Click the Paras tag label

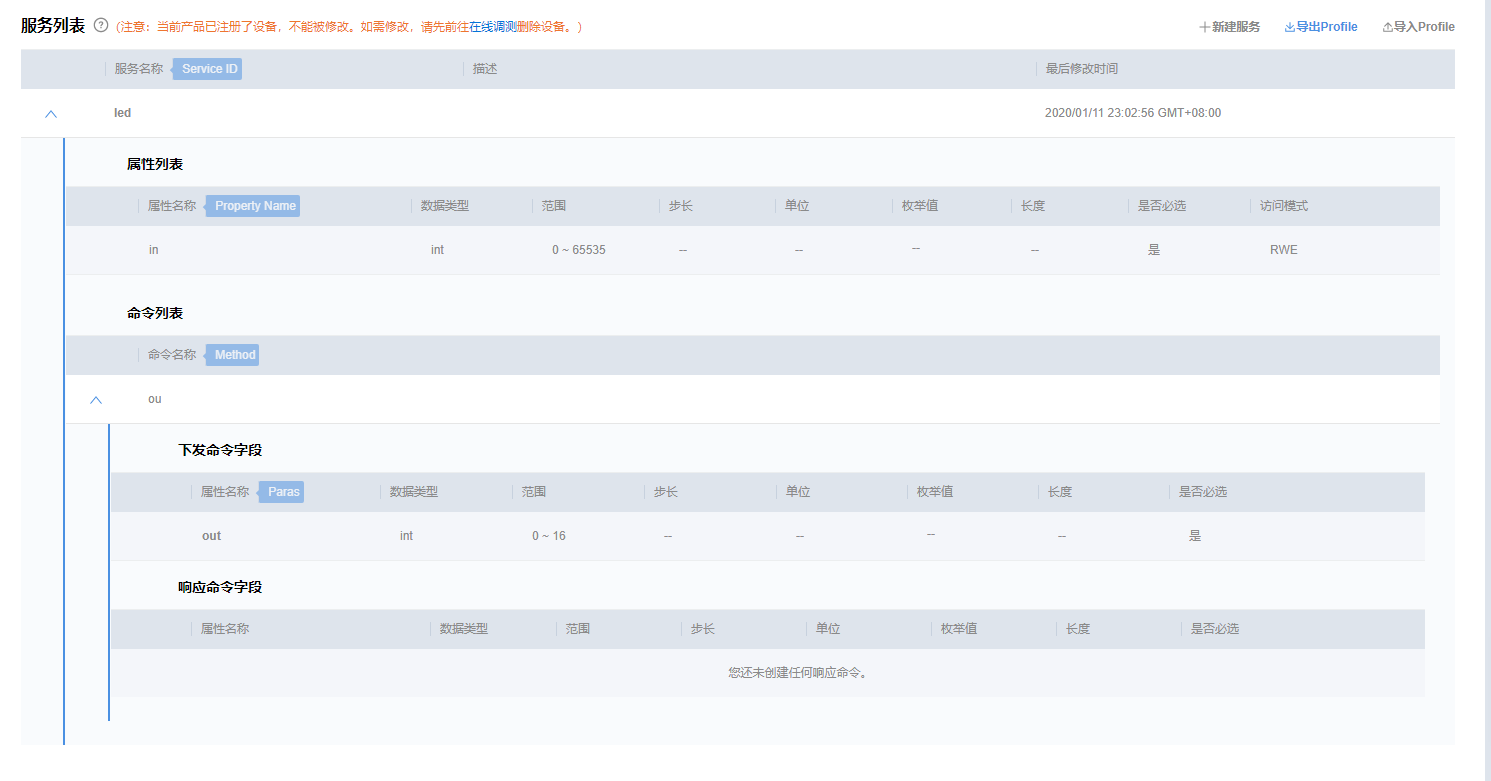click(283, 492)
